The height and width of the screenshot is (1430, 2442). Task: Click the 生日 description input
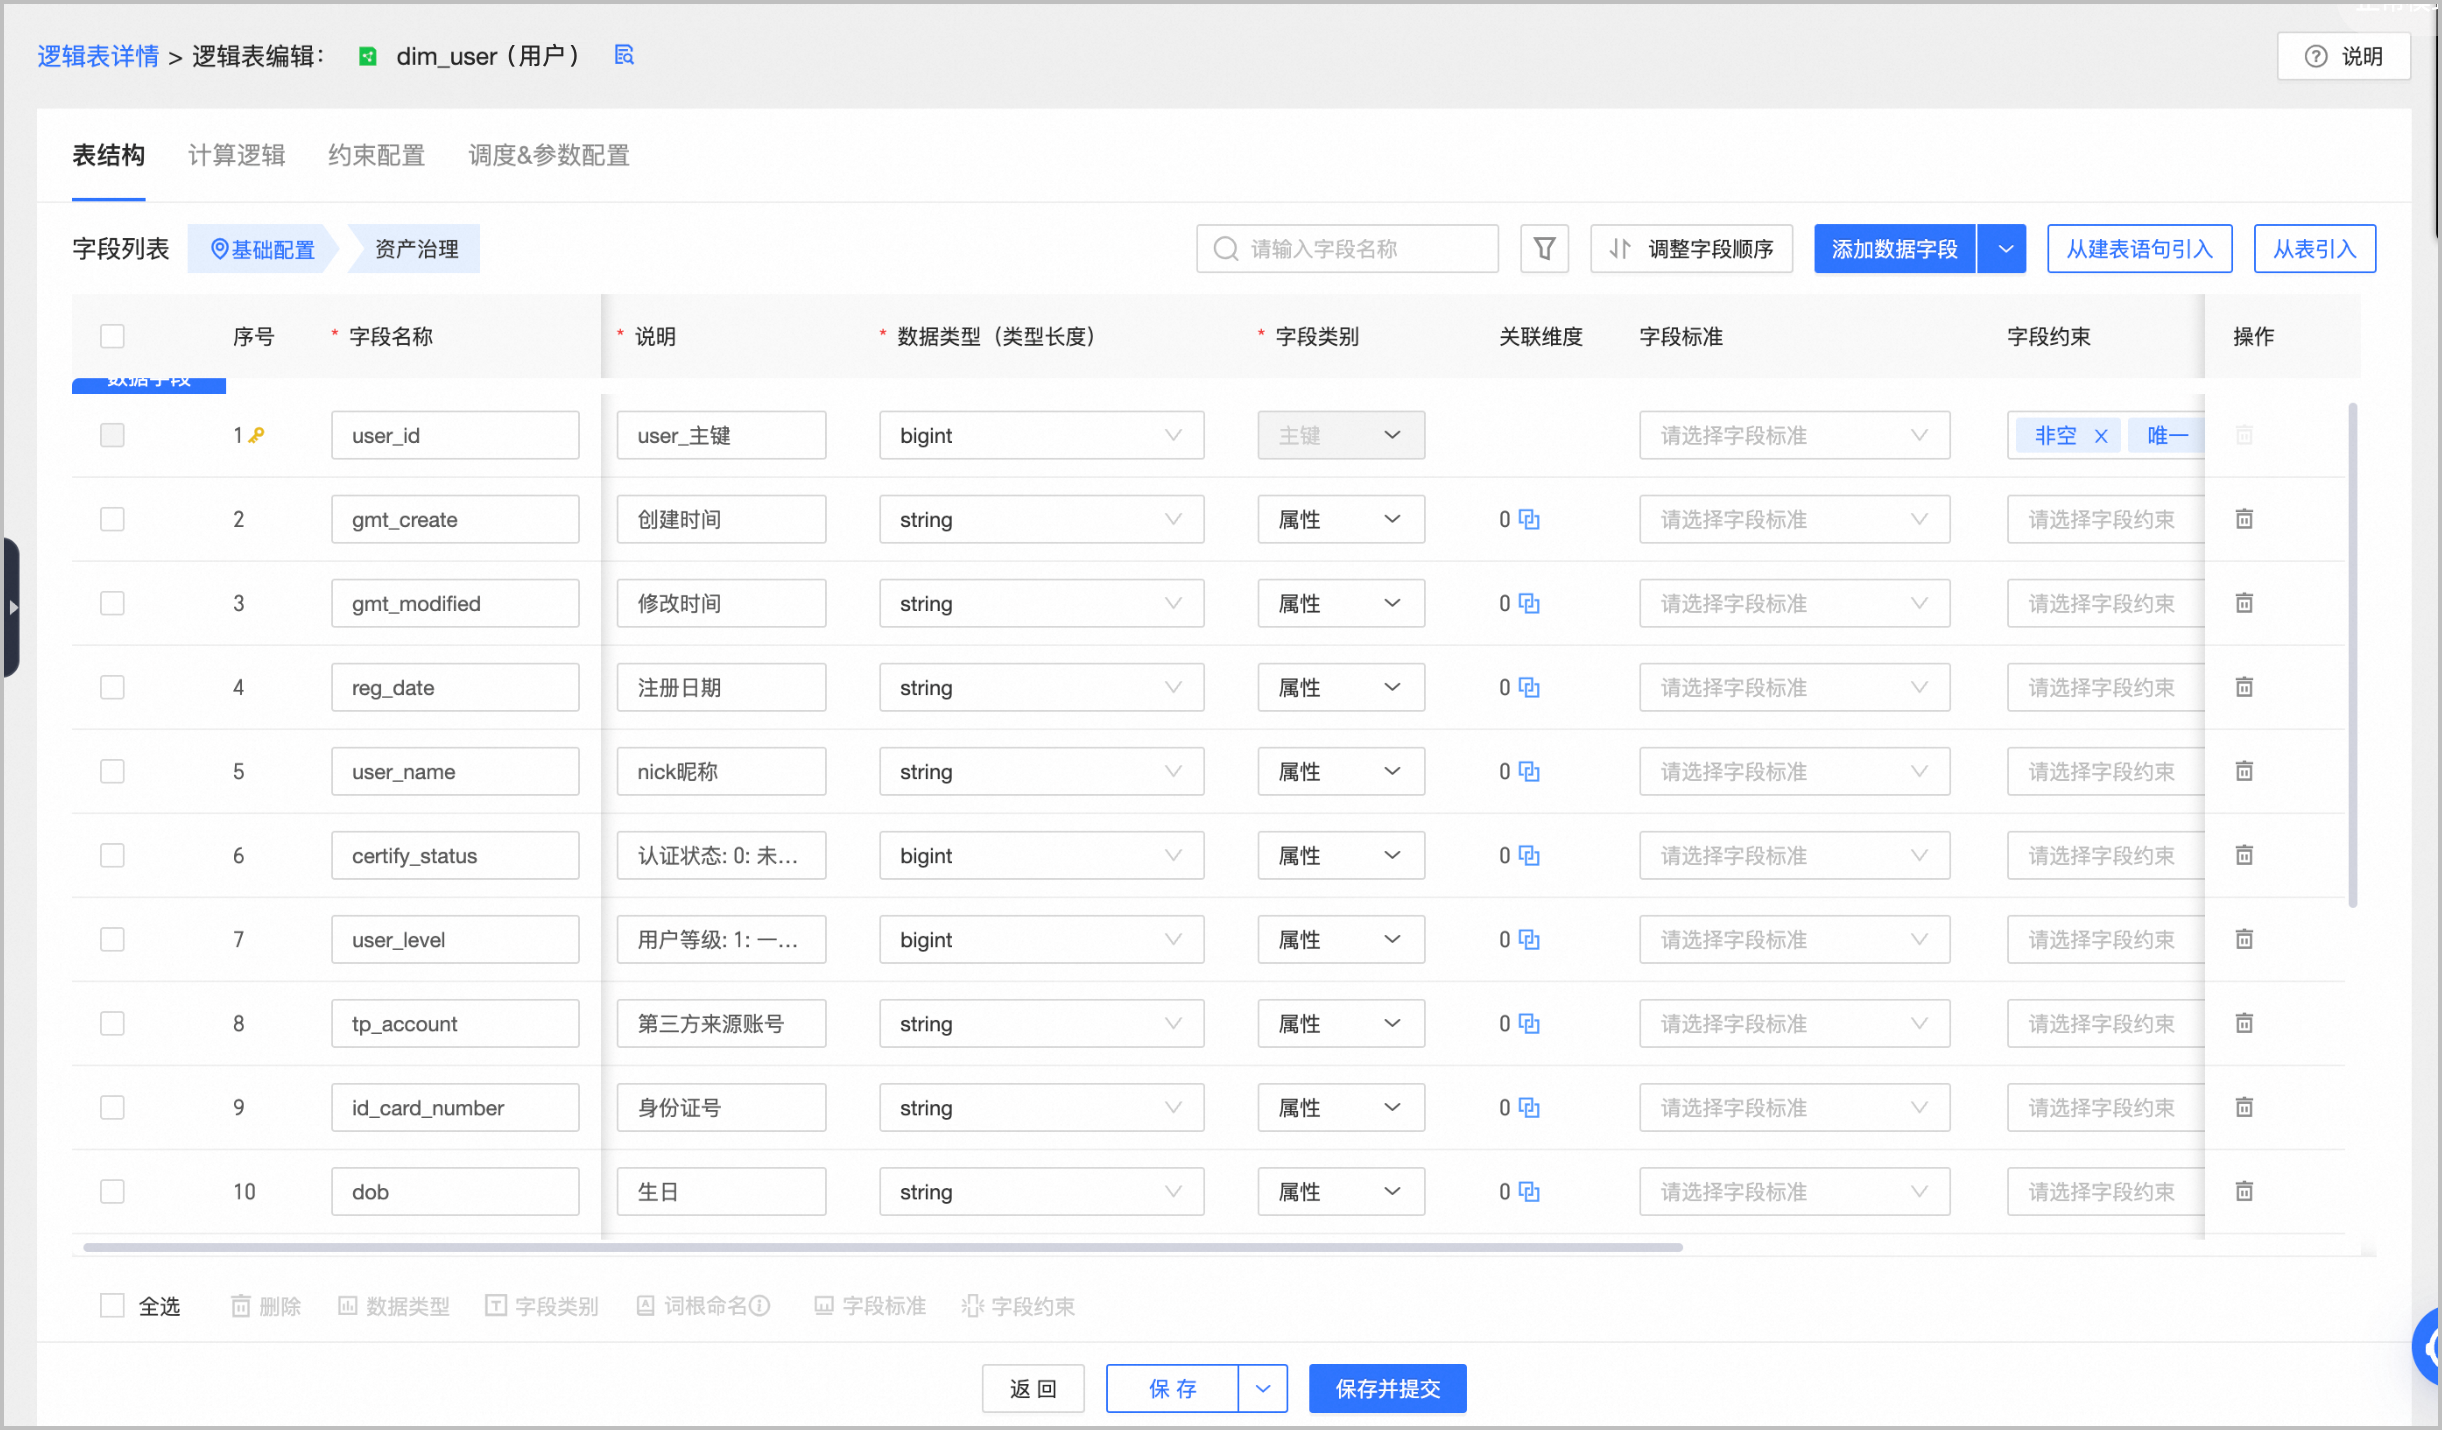point(721,1191)
